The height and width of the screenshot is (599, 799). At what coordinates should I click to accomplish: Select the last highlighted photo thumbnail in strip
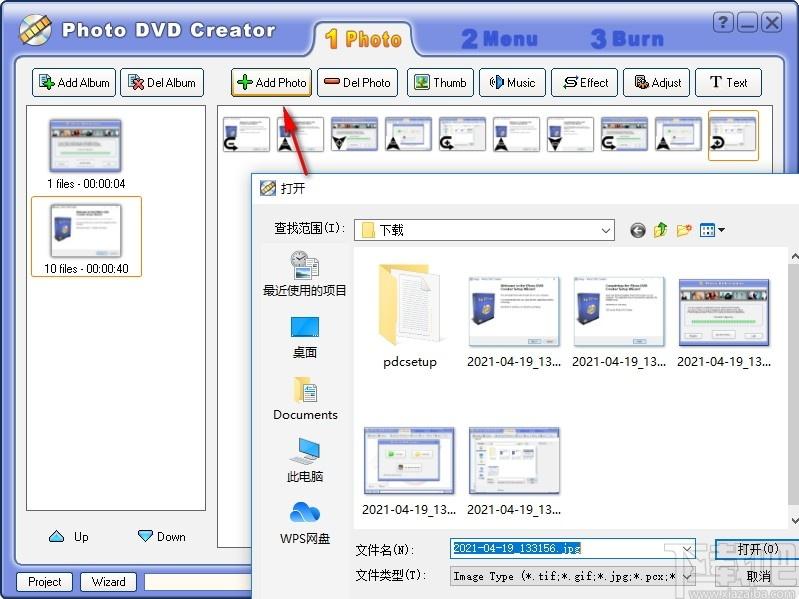(x=733, y=135)
